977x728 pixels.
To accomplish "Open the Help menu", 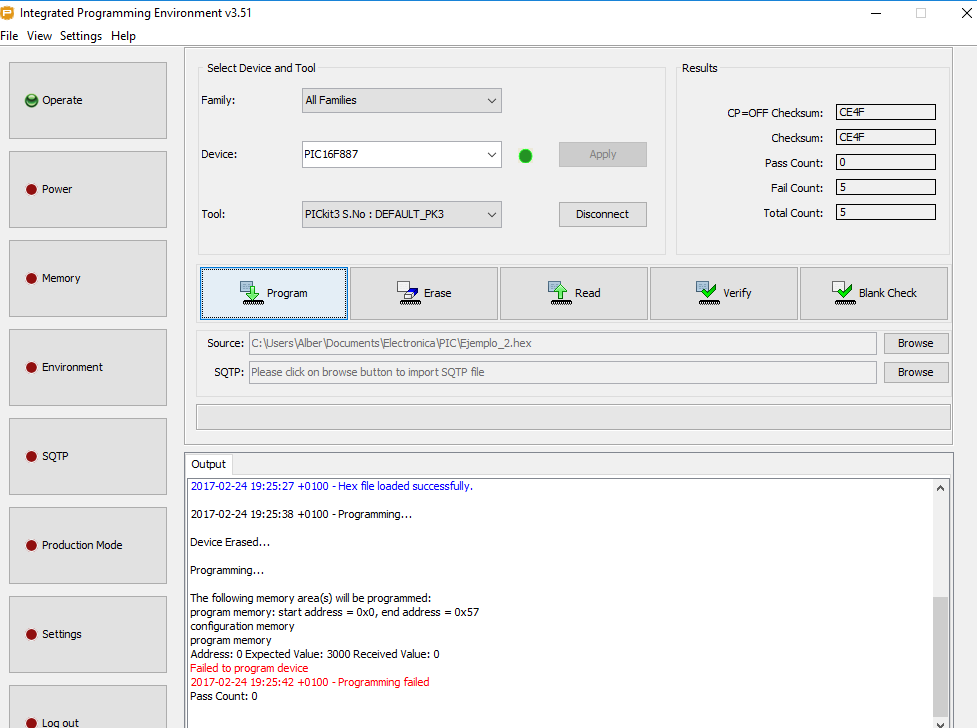I will (123, 36).
